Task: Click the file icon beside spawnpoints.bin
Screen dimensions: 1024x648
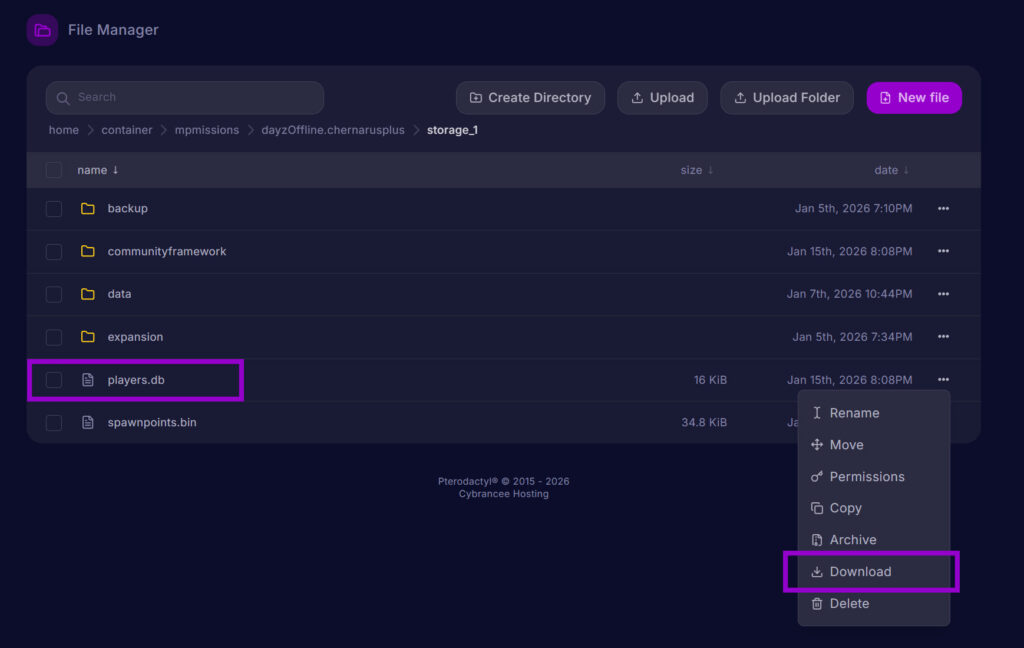Action: coord(88,422)
